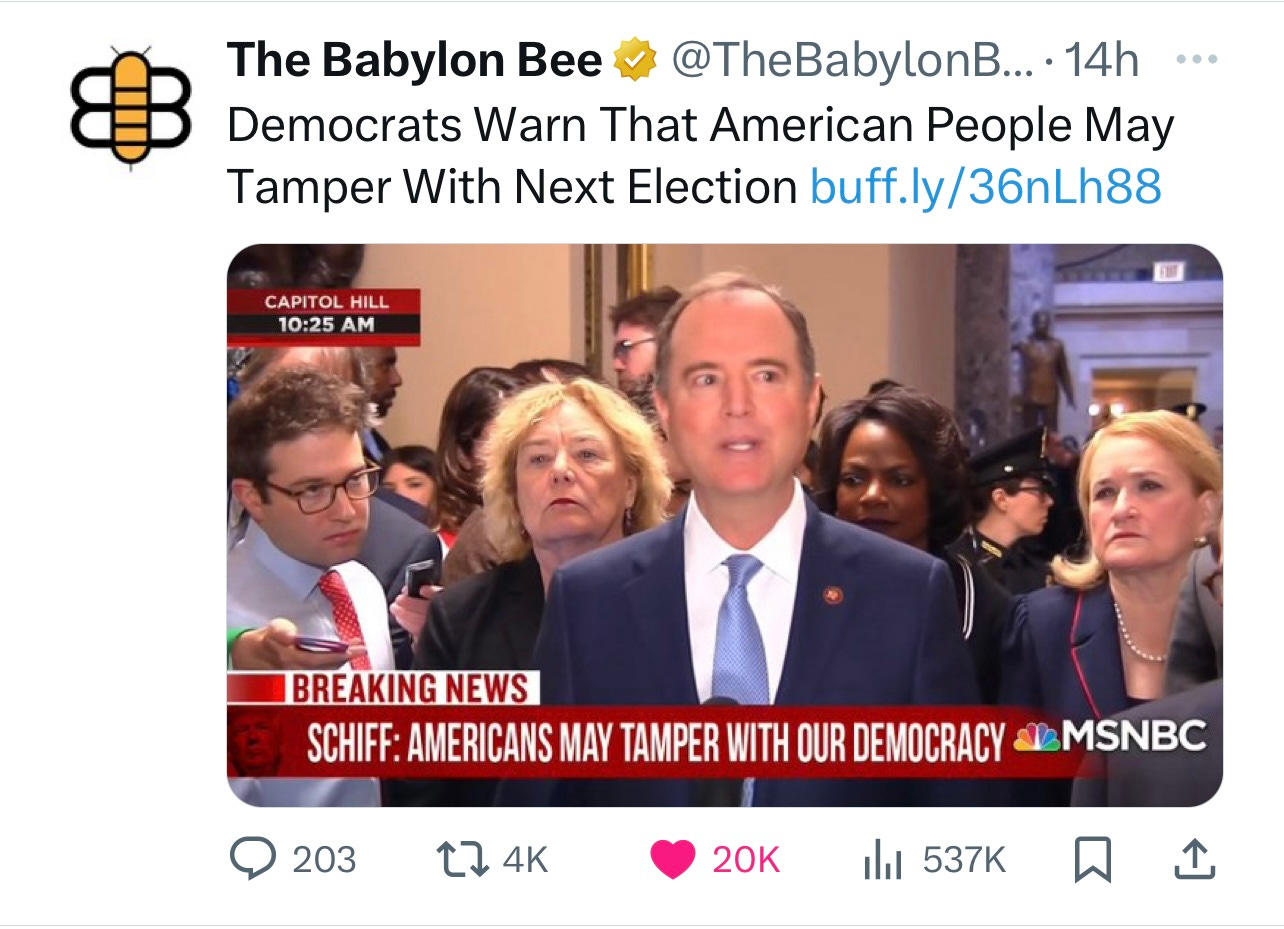Click the 203 replies count
Image resolution: width=1284 pixels, height=929 pixels.
(x=324, y=860)
